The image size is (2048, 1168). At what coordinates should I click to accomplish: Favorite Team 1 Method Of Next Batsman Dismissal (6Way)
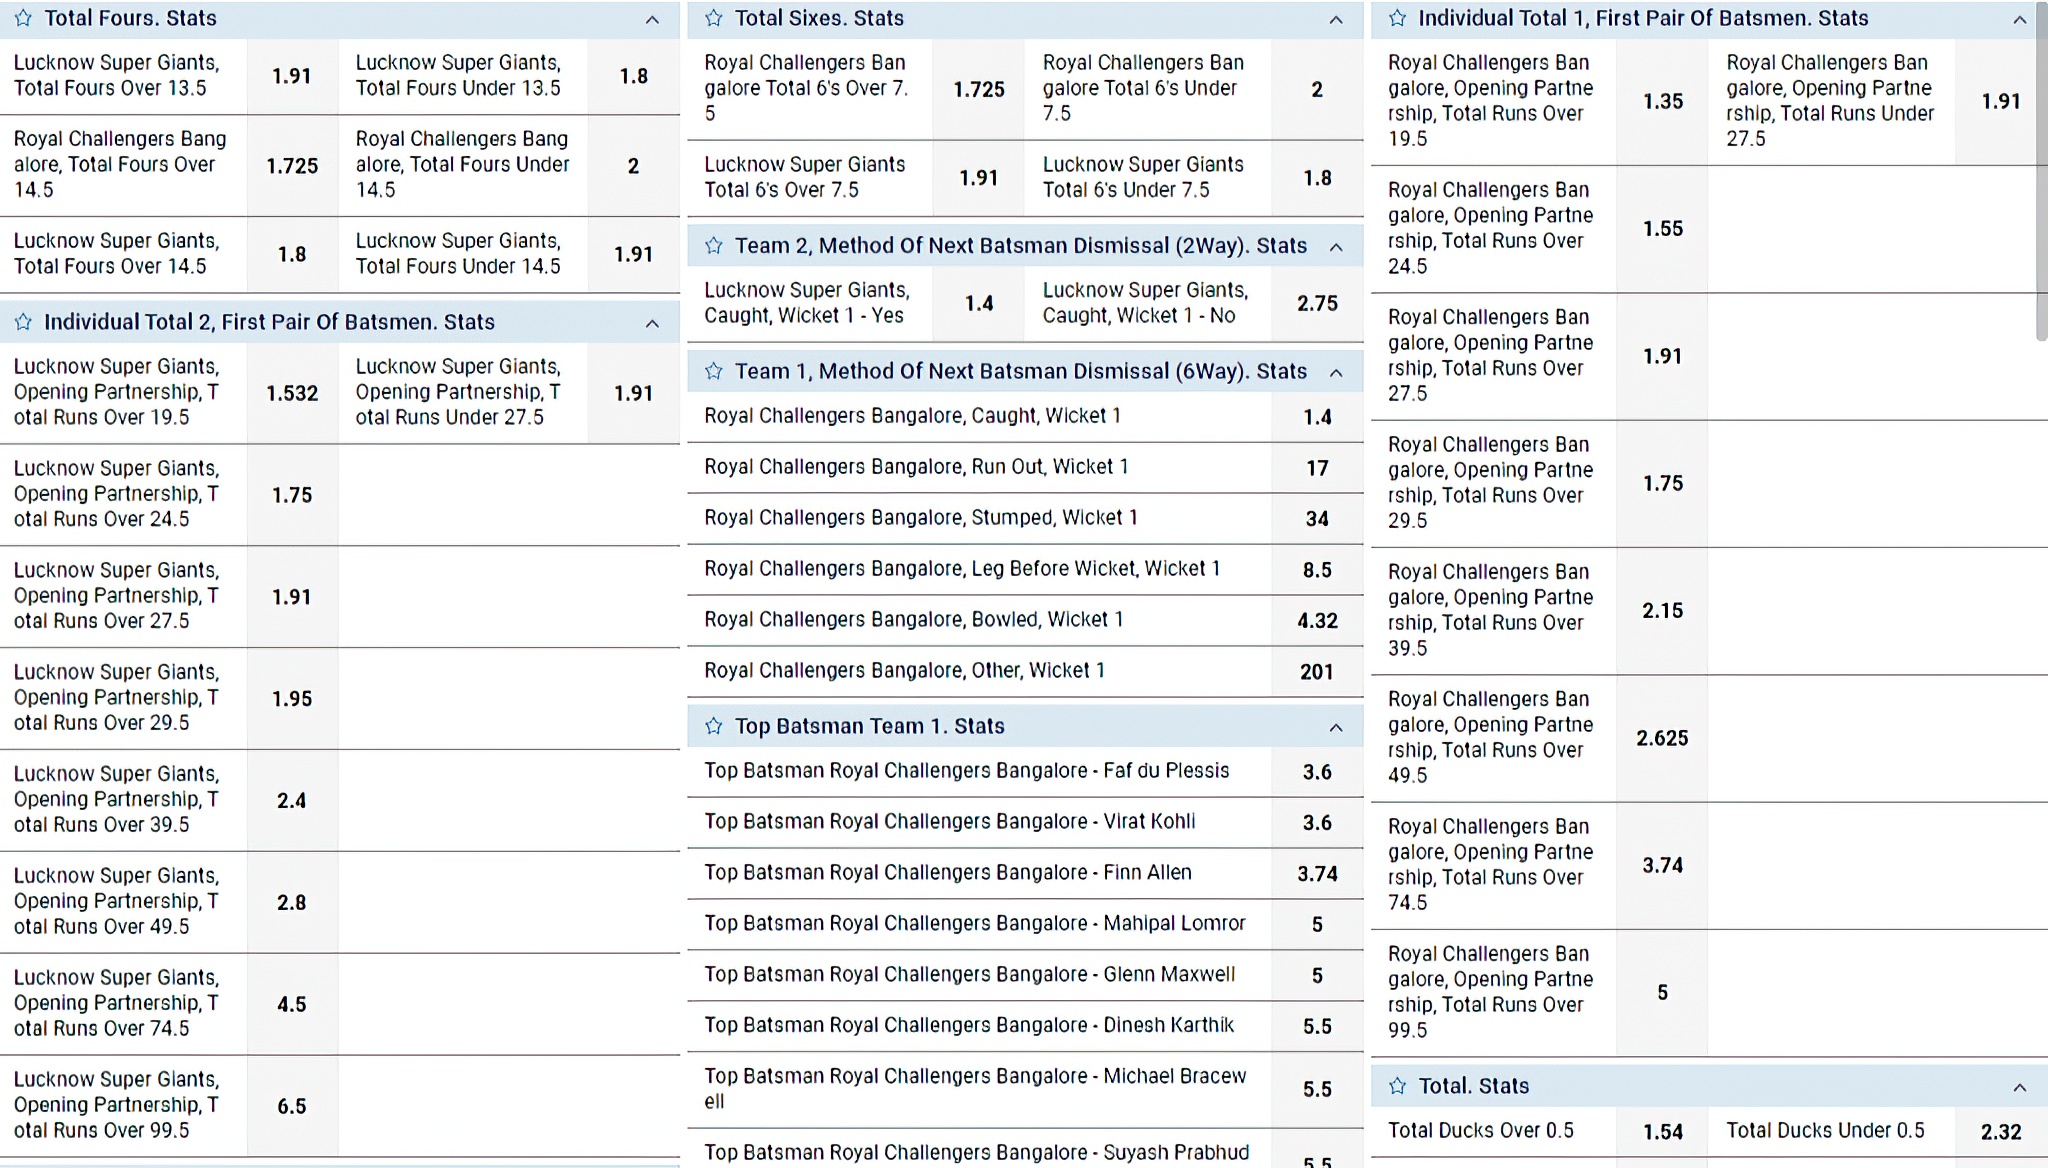(x=713, y=372)
